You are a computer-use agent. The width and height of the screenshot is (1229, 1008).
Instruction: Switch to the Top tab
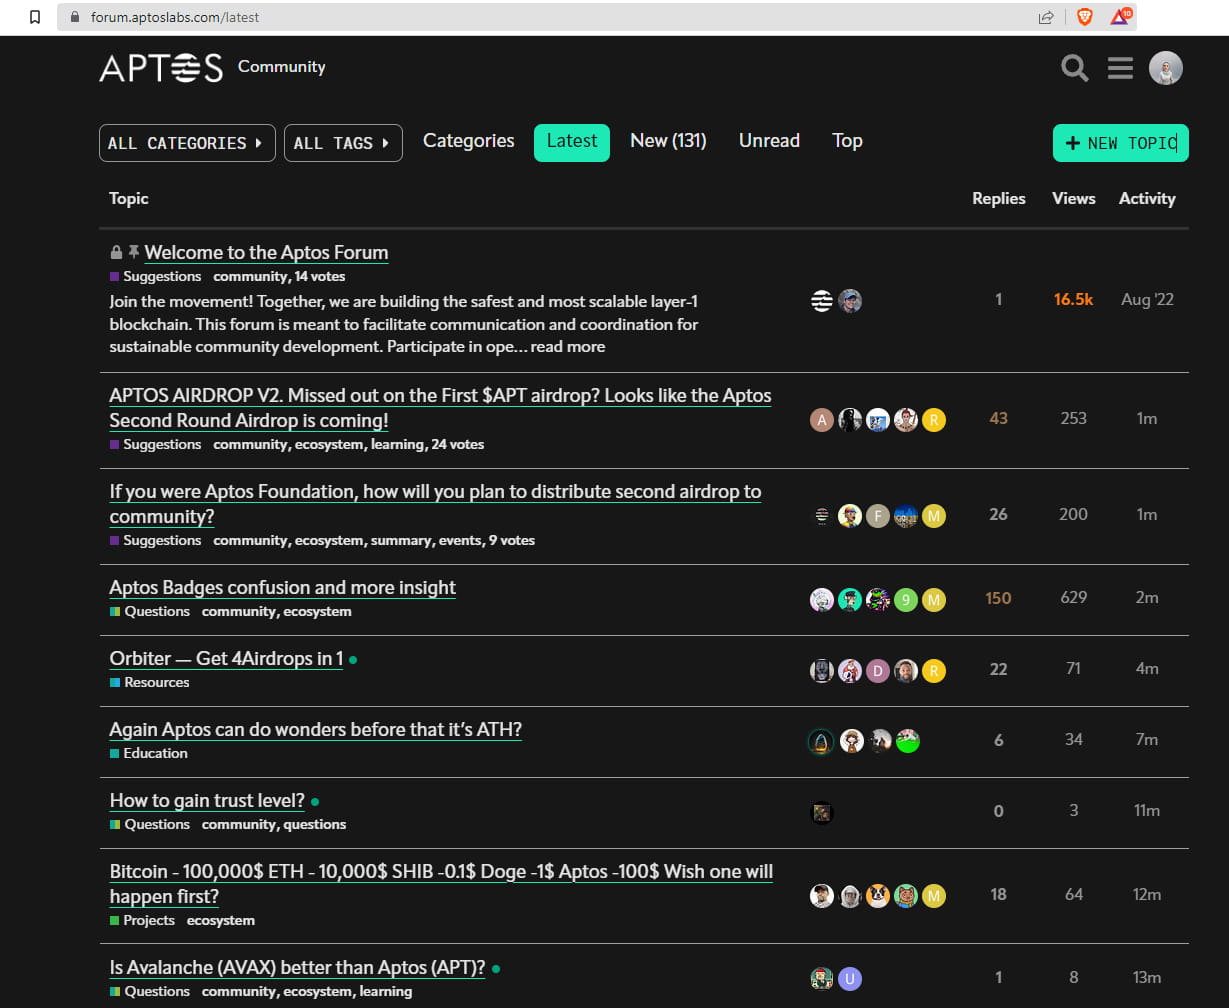[x=847, y=141]
